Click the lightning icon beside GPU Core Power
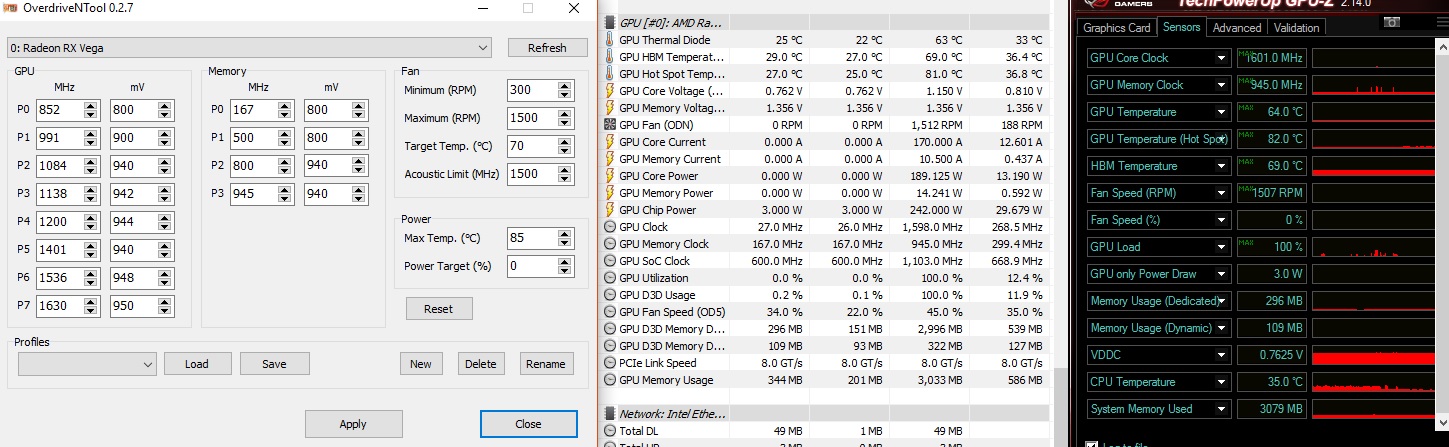The width and height of the screenshot is (1449, 447). click(x=611, y=176)
